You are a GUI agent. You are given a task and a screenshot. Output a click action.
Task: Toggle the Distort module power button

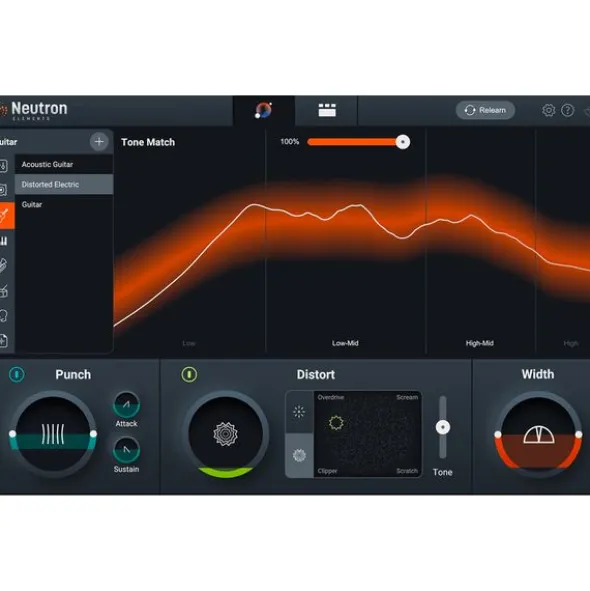tap(189, 374)
